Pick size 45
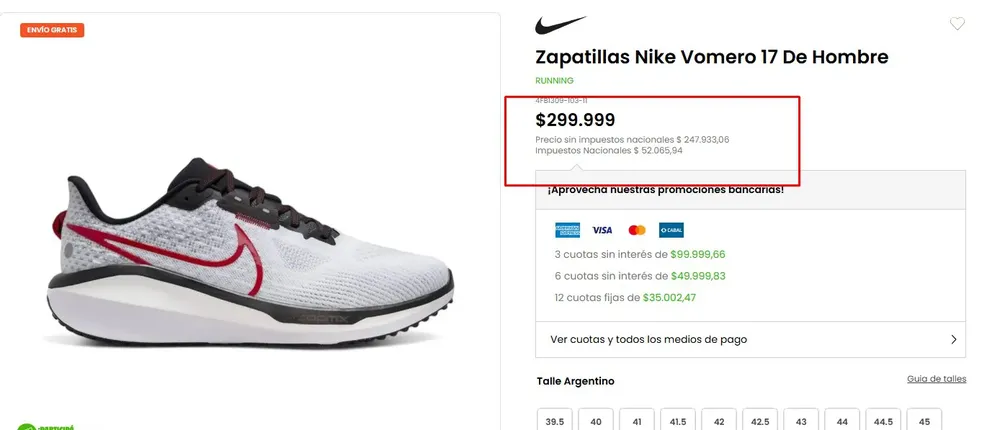The height and width of the screenshot is (430, 1000). coord(924,421)
